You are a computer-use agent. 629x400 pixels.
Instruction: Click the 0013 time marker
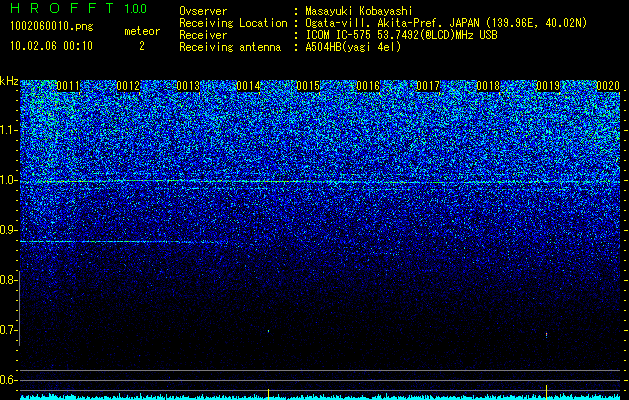(188, 86)
